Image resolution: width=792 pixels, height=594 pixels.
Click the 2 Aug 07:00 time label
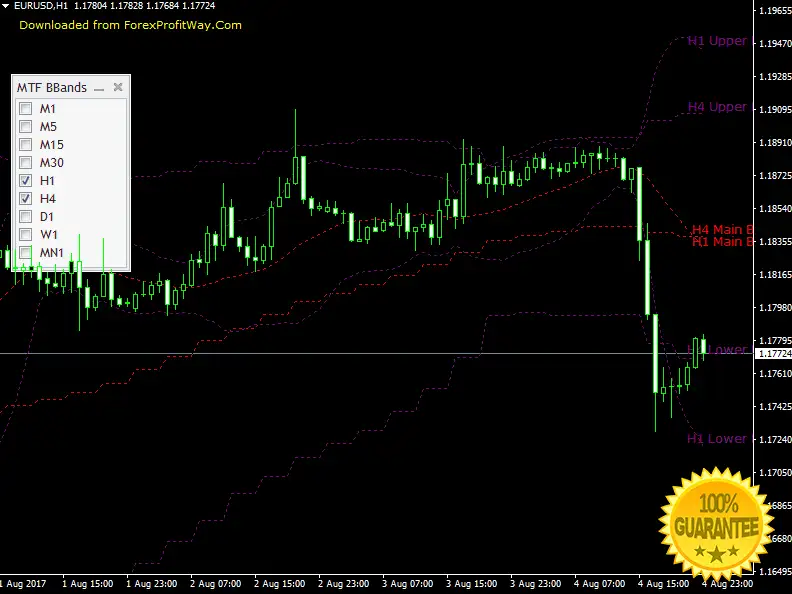tap(216, 584)
